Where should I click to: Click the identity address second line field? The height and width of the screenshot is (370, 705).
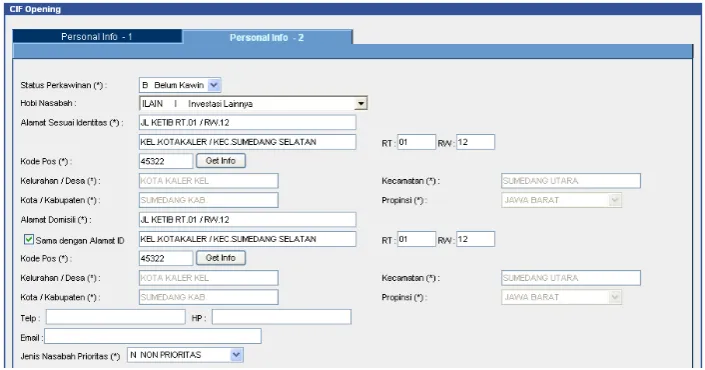[x=247, y=142]
